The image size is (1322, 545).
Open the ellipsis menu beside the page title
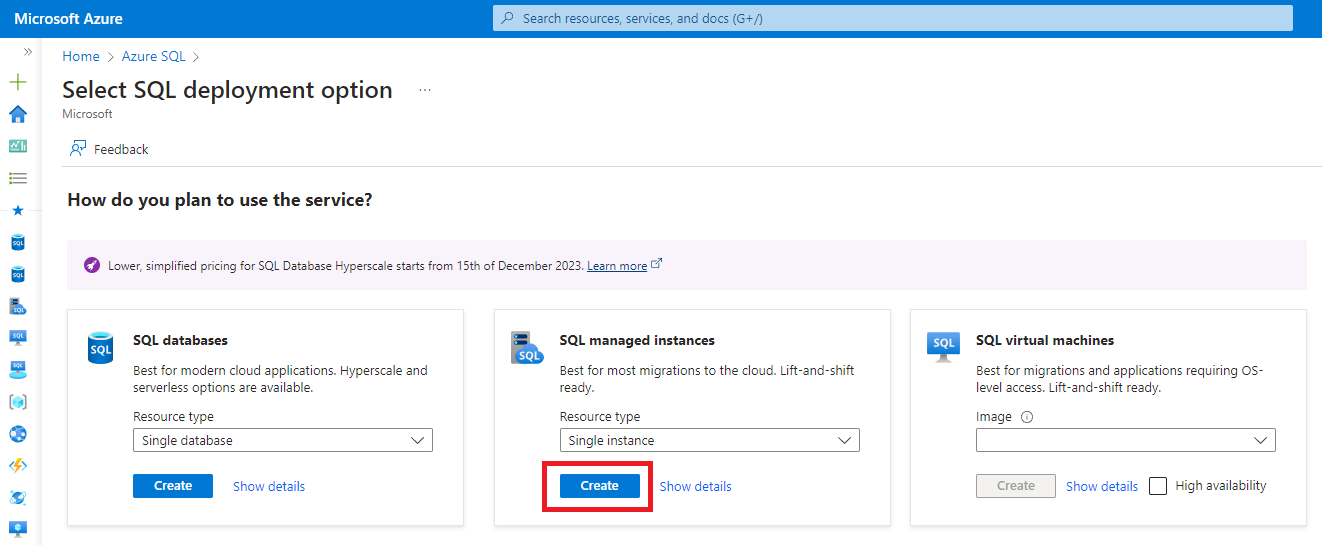click(425, 90)
